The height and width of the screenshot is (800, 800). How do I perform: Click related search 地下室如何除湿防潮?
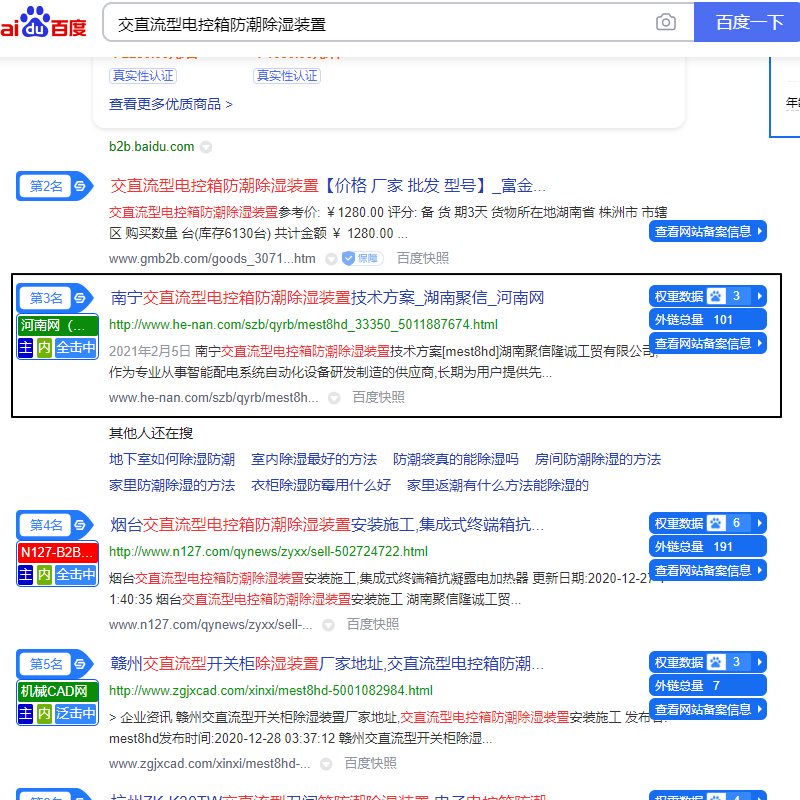coord(171,459)
